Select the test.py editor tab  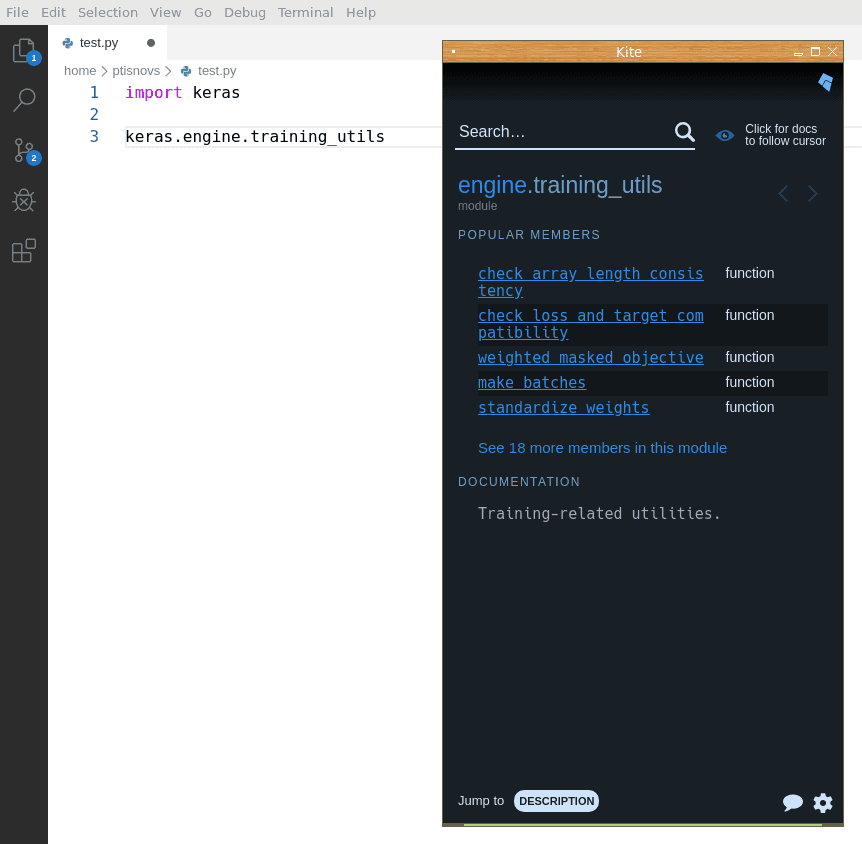coord(108,43)
